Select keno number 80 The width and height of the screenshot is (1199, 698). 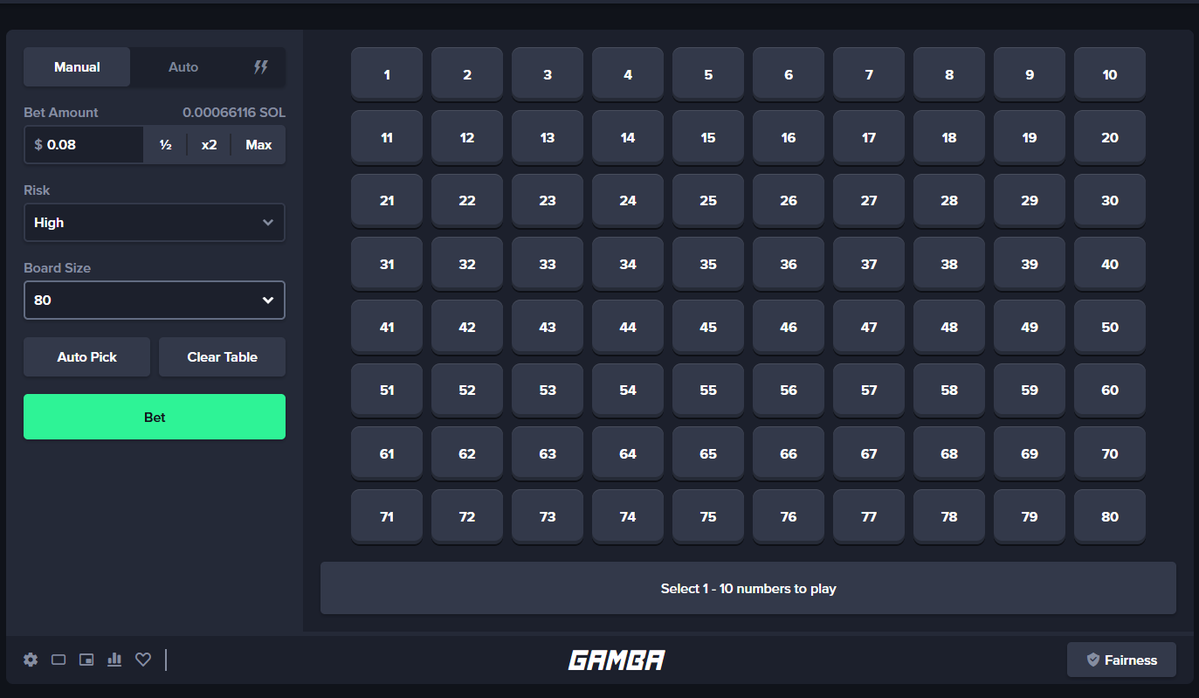pyautogui.click(x=1110, y=516)
